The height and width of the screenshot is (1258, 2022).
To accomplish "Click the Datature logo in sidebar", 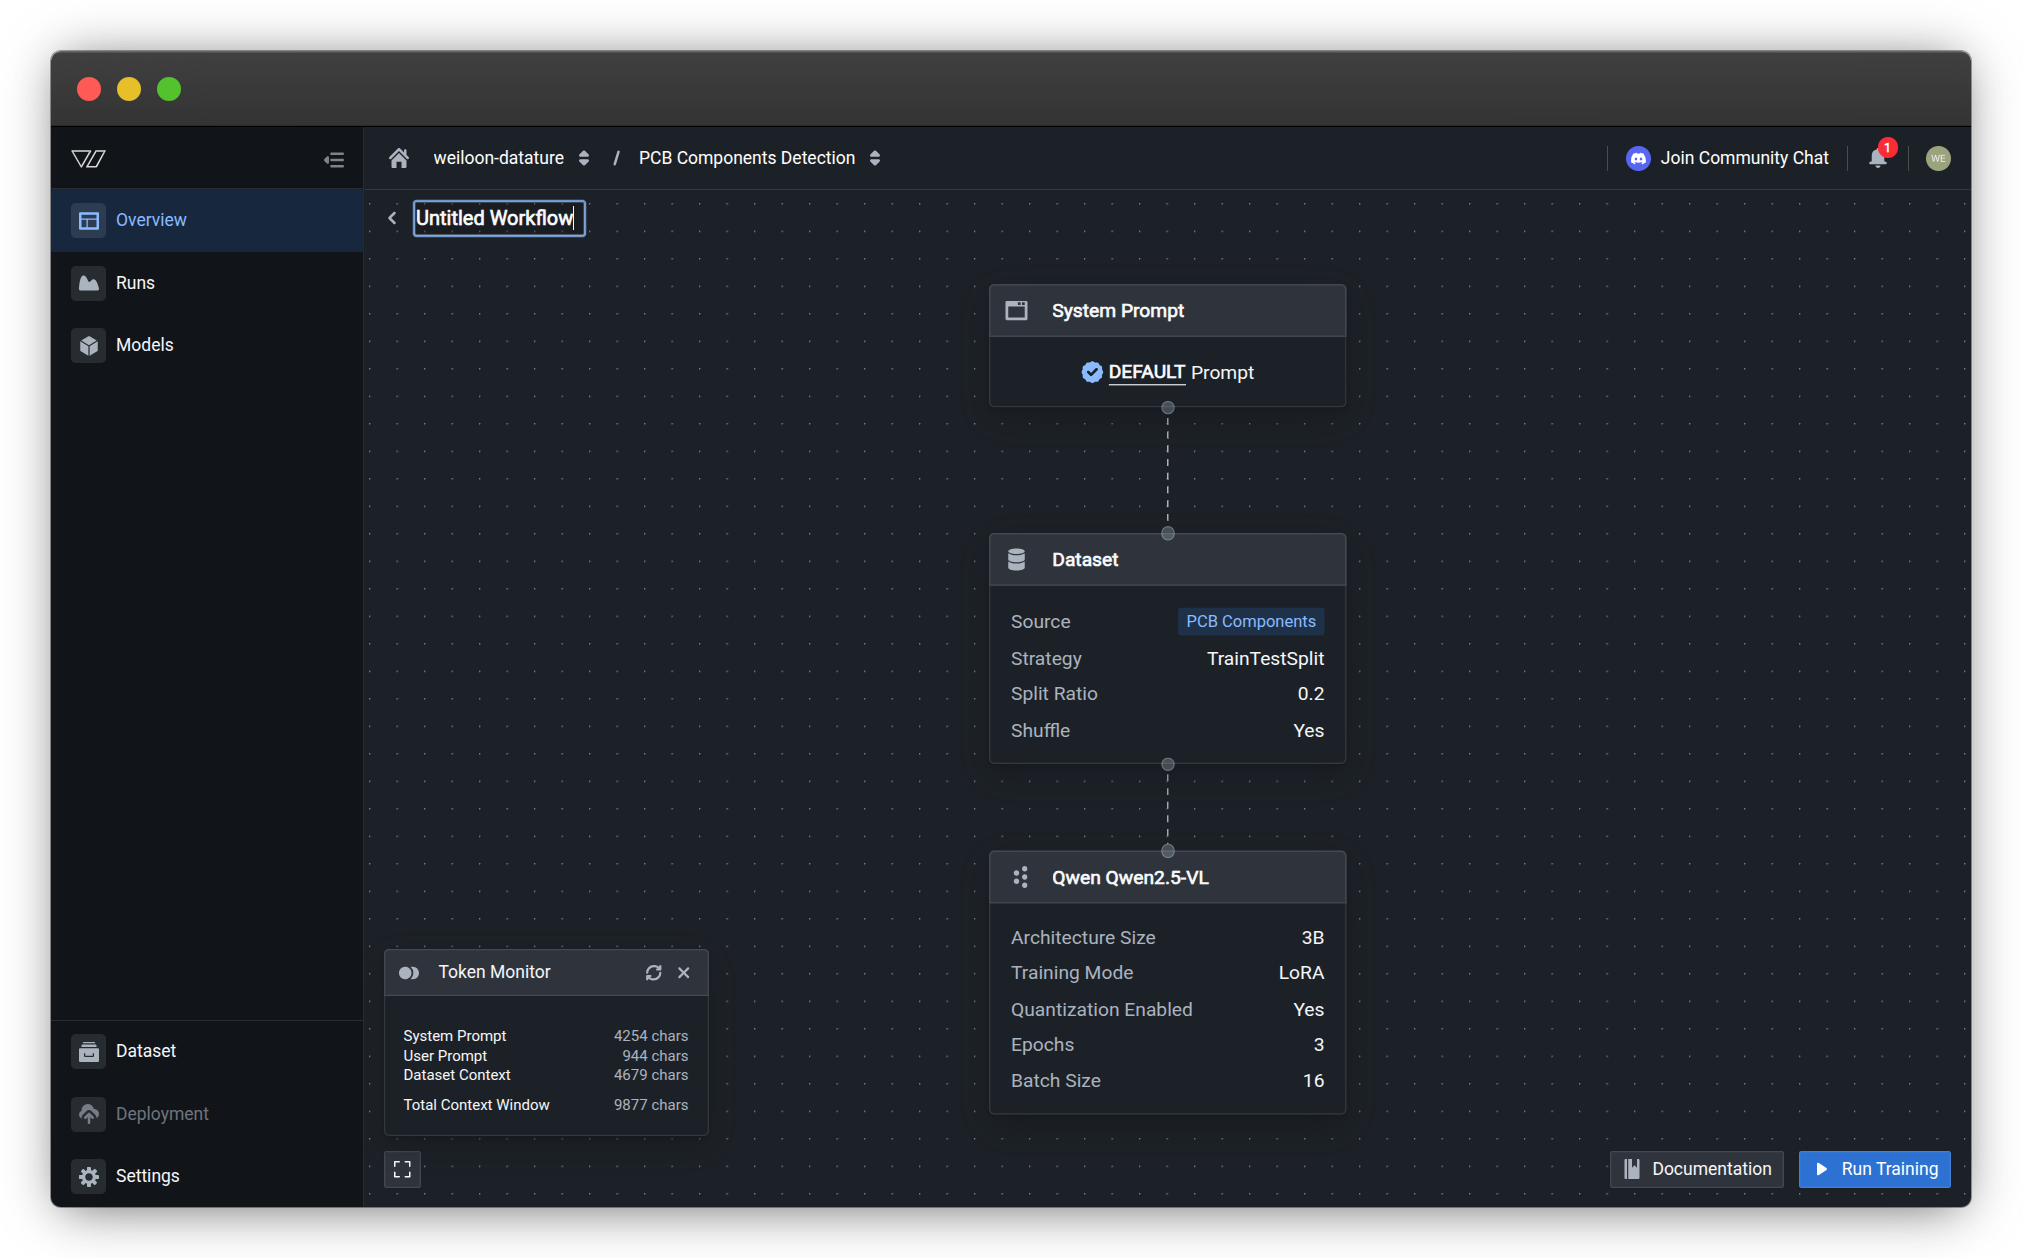I will point(89,159).
